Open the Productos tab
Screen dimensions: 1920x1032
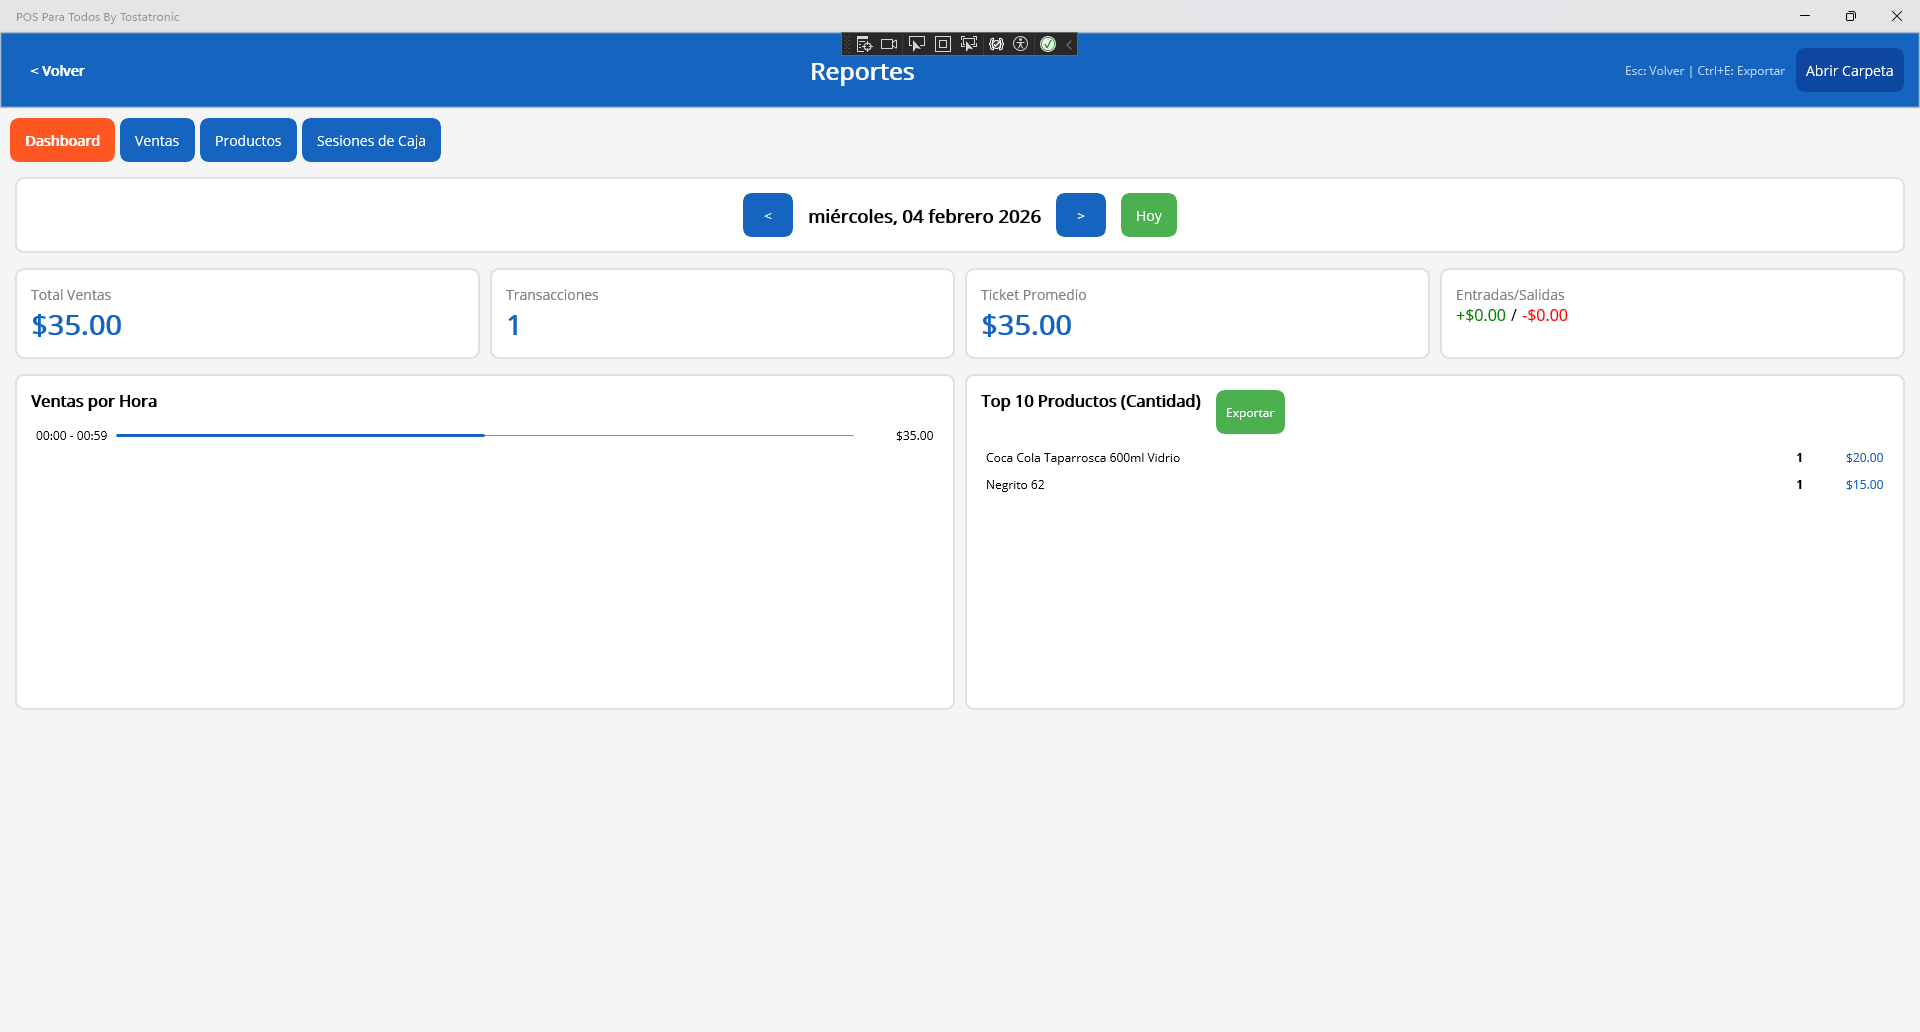pos(248,140)
